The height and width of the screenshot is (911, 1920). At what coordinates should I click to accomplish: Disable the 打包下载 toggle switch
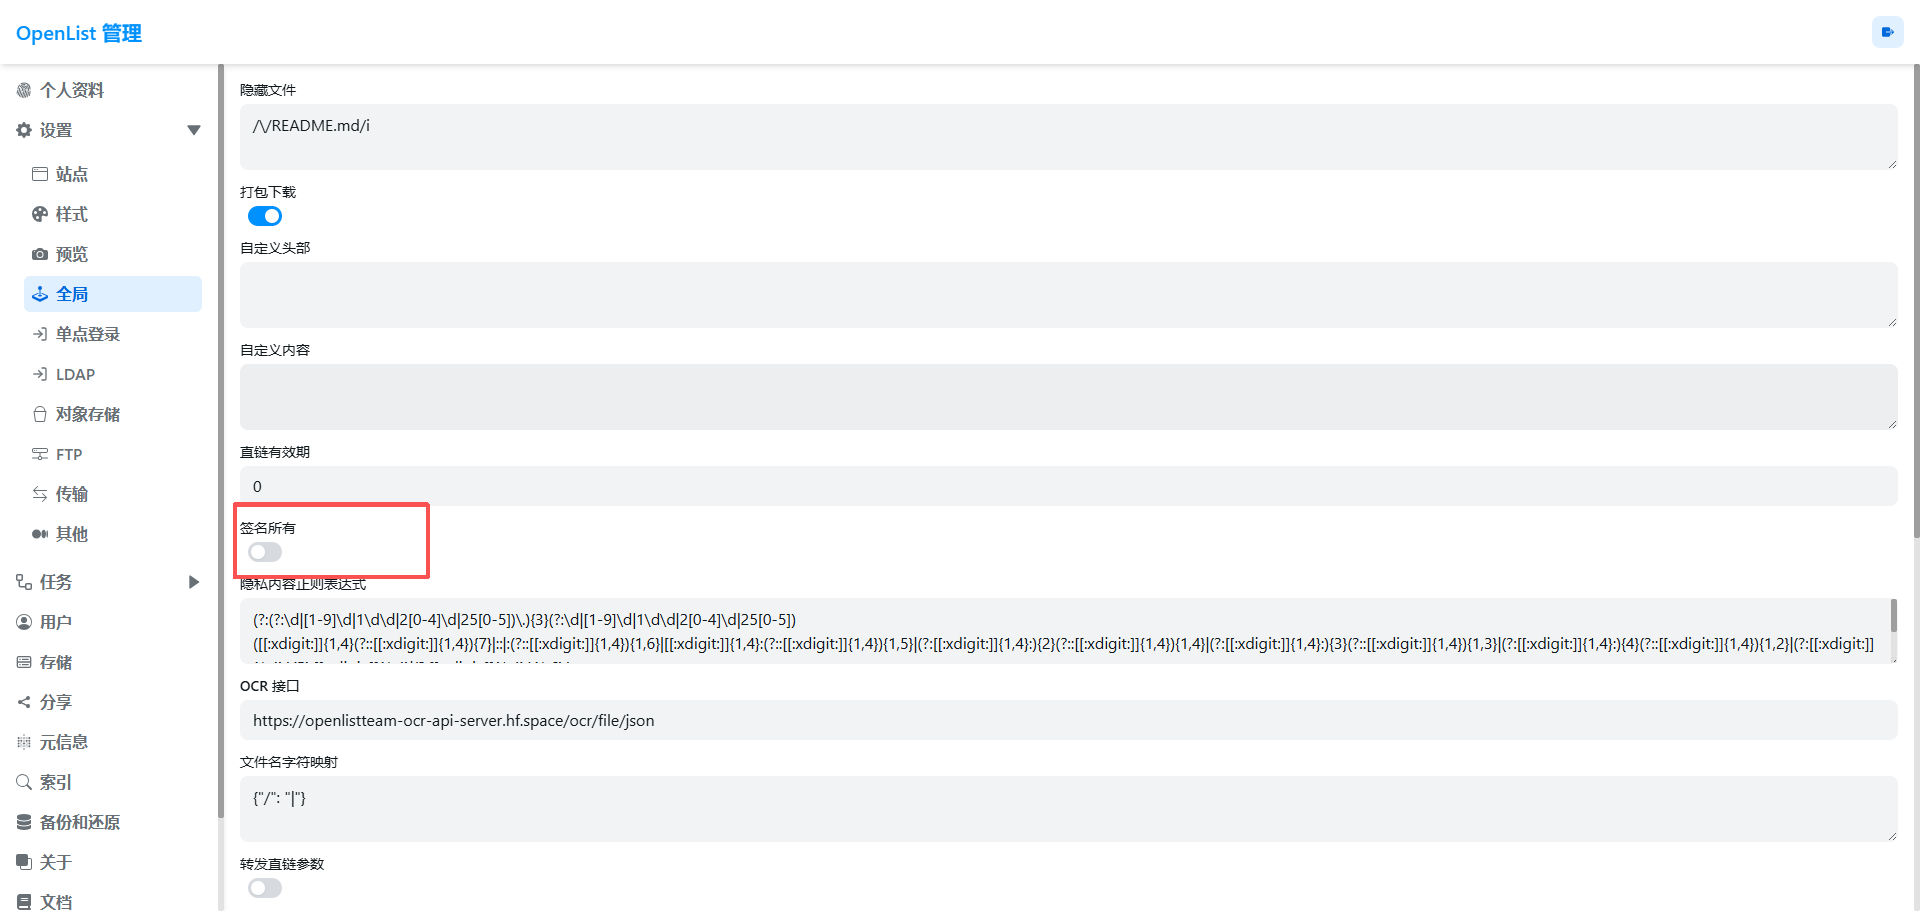[x=265, y=216]
